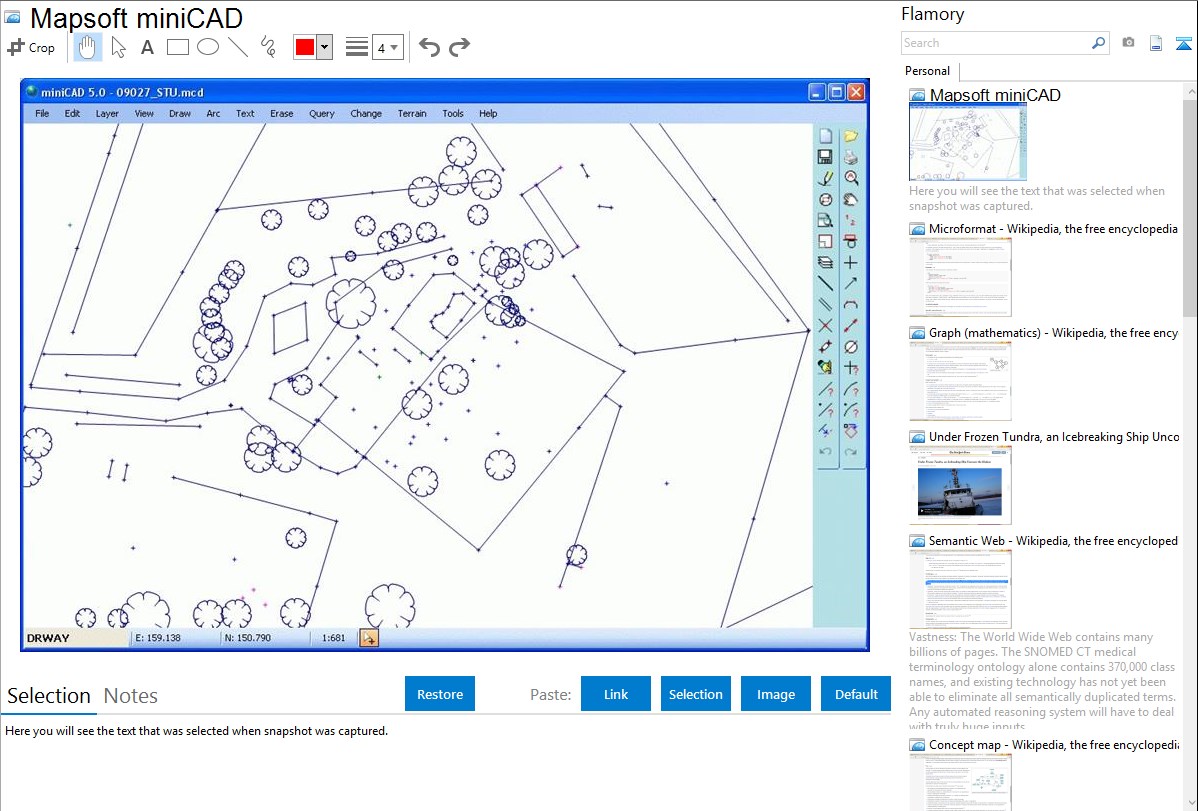Viewport: 1198px width, 811px height.
Task: Choose the ellipse shape tool
Action: [x=208, y=47]
